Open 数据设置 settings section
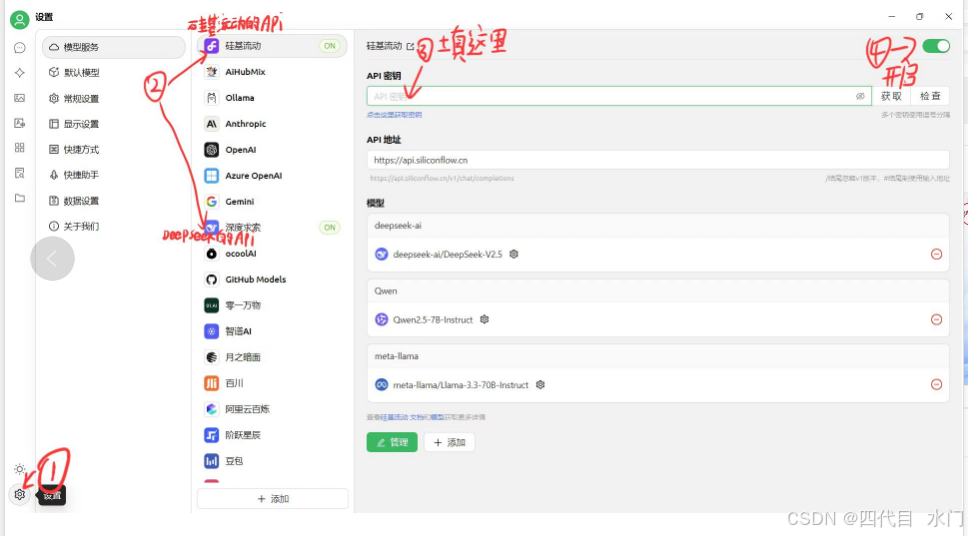Image resolution: width=968 pixels, height=536 pixels. [114, 201]
